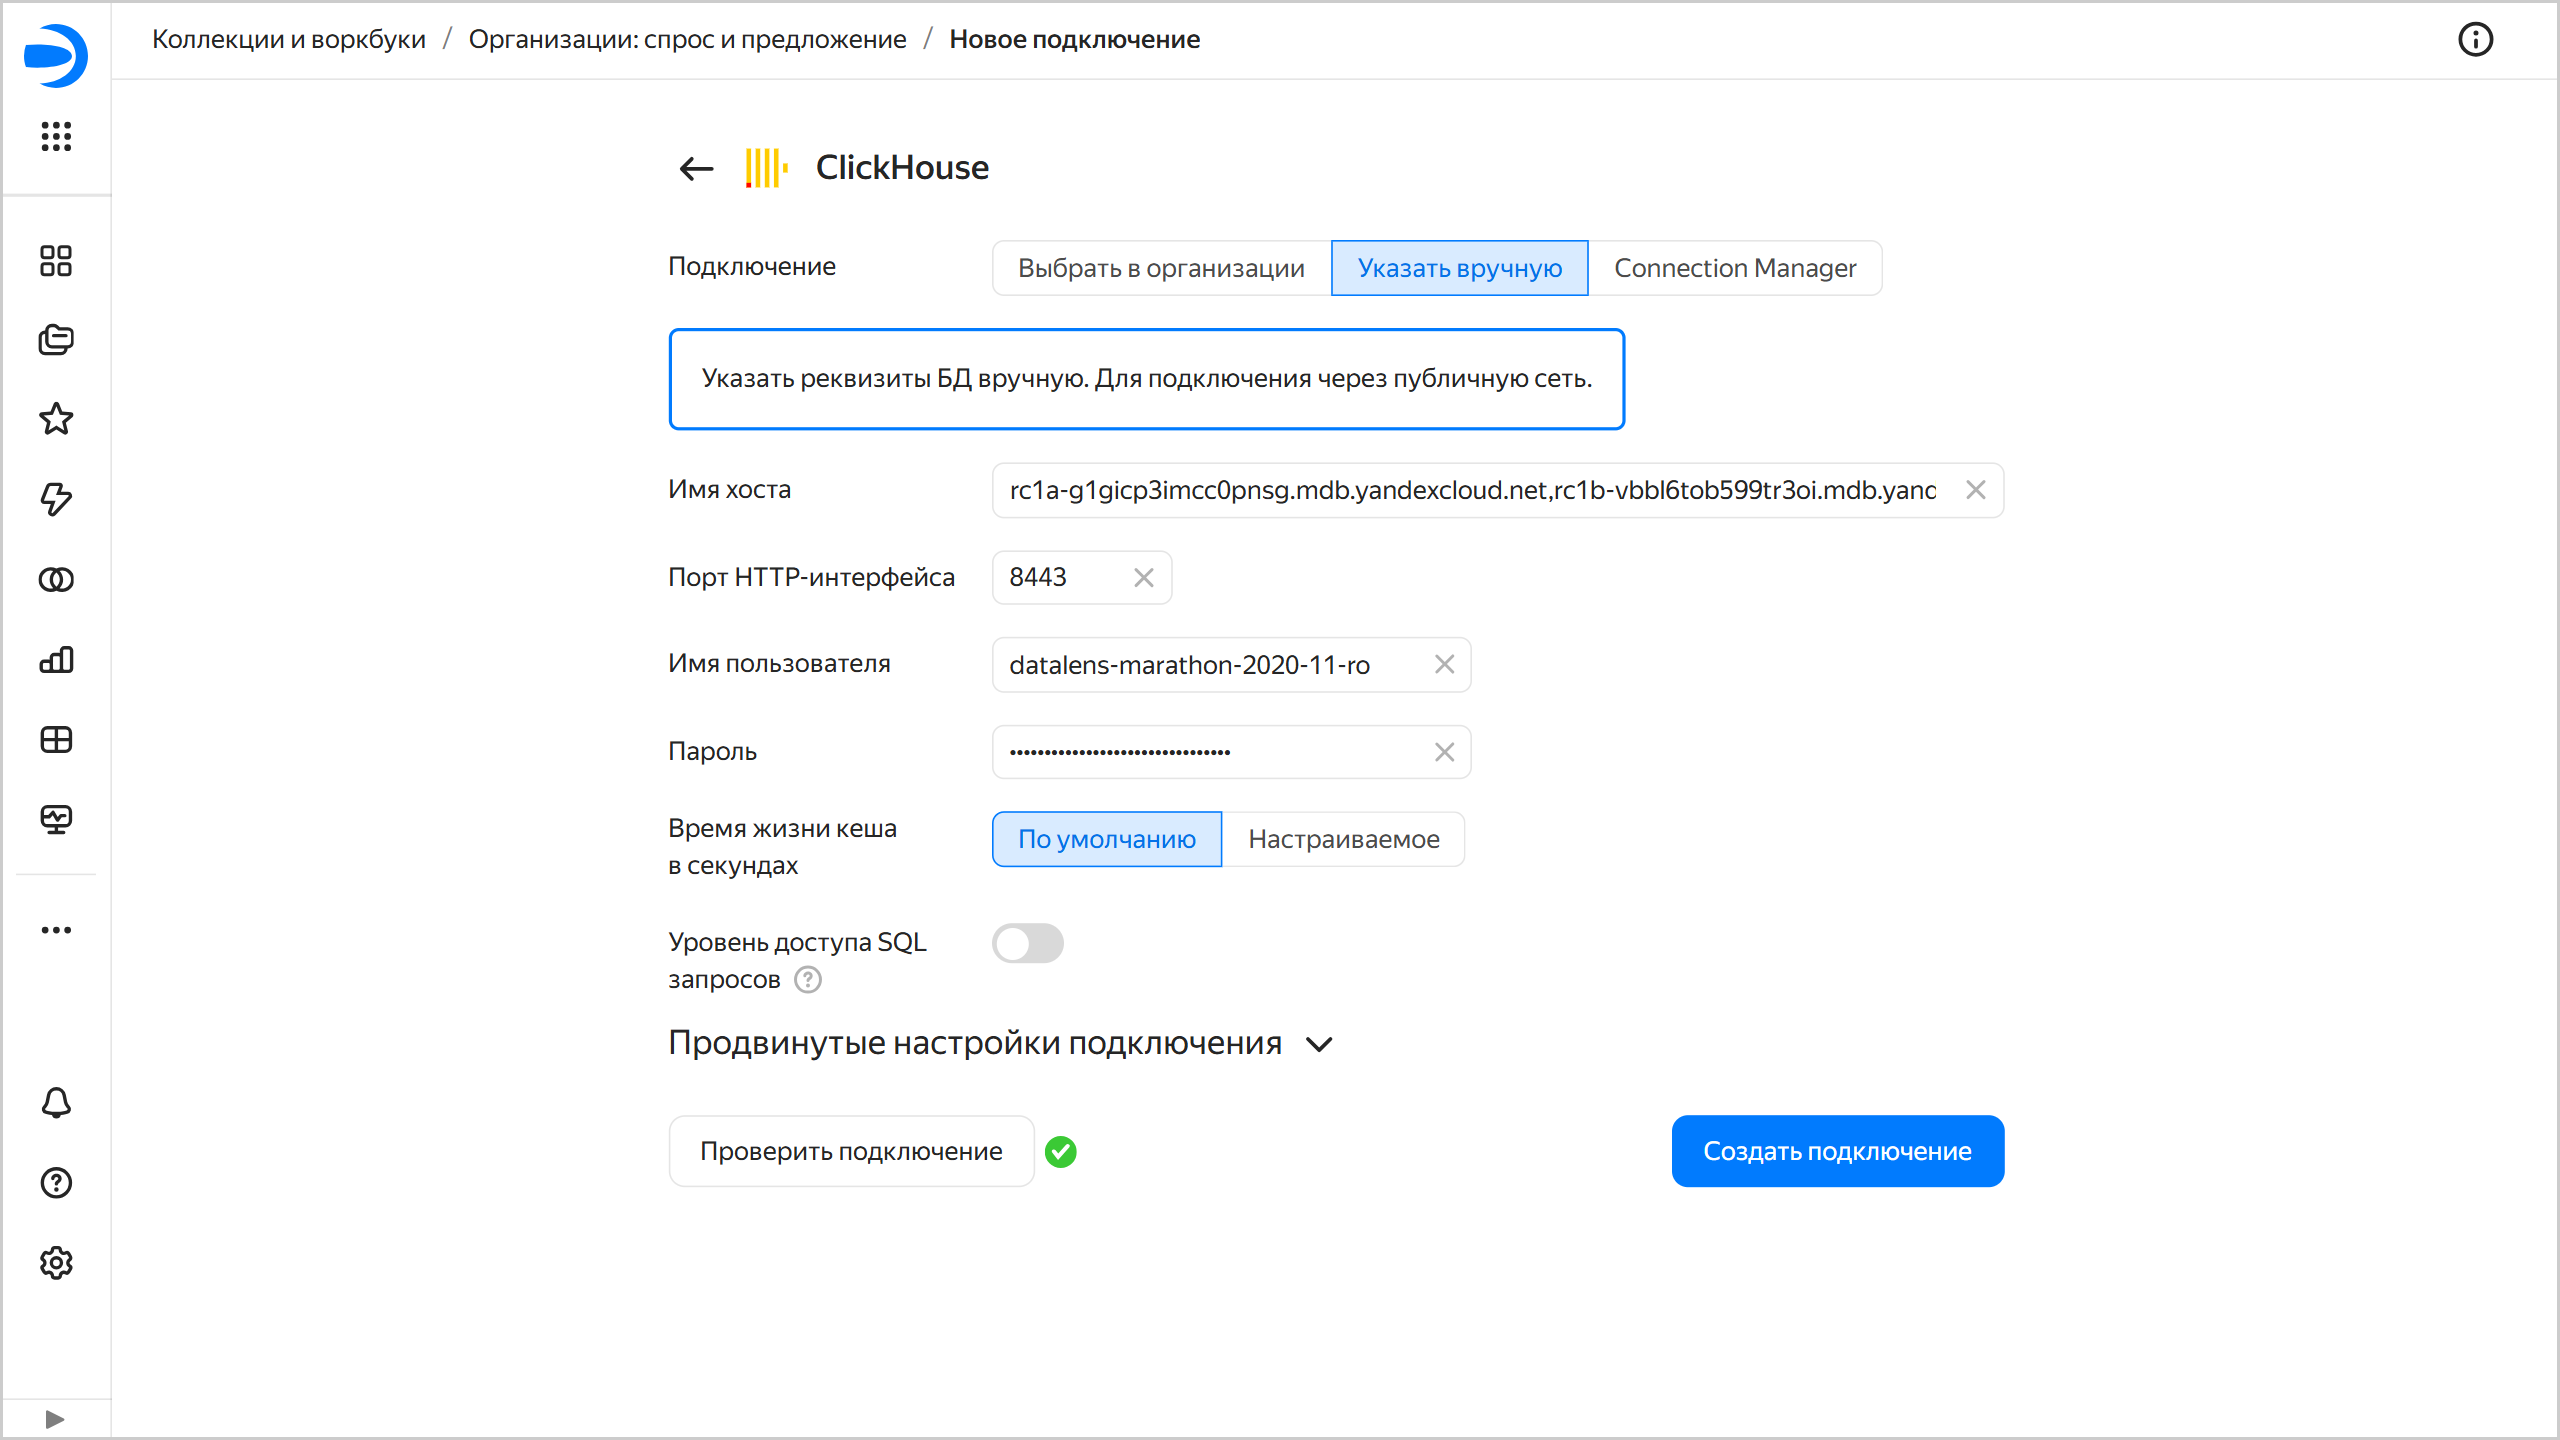2560x1440 pixels.
Task: Enable the SQL query access level toggle
Action: click(x=1027, y=943)
